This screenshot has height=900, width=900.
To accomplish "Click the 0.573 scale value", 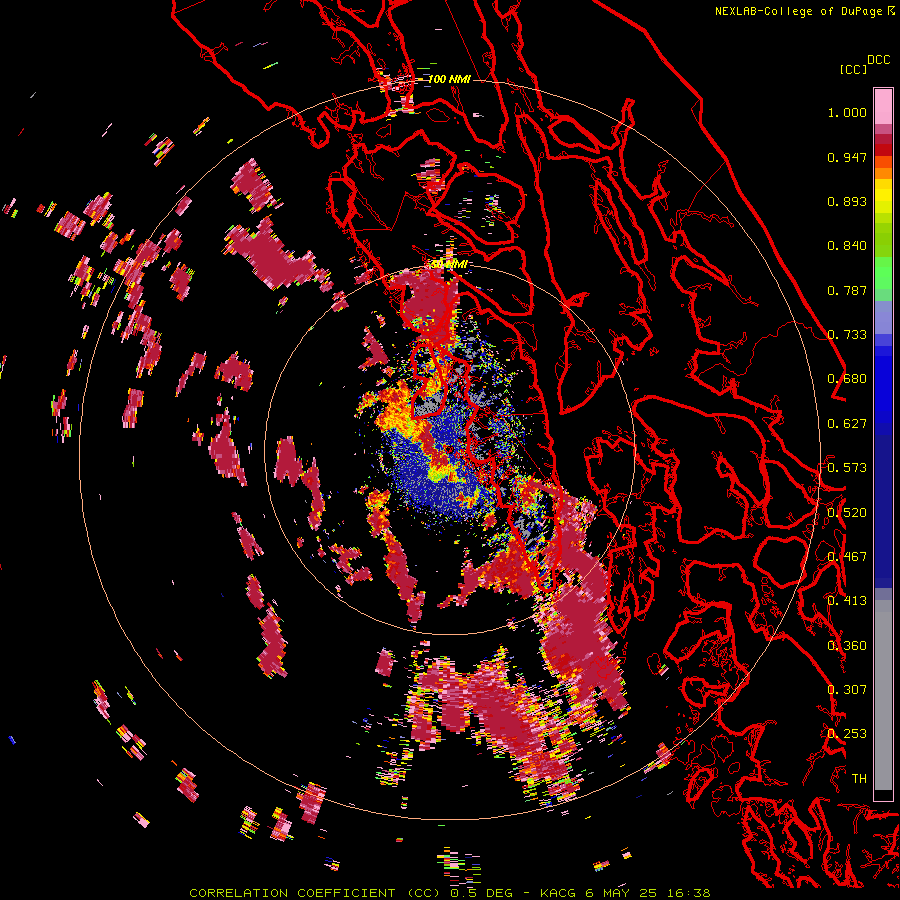I will pos(847,468).
